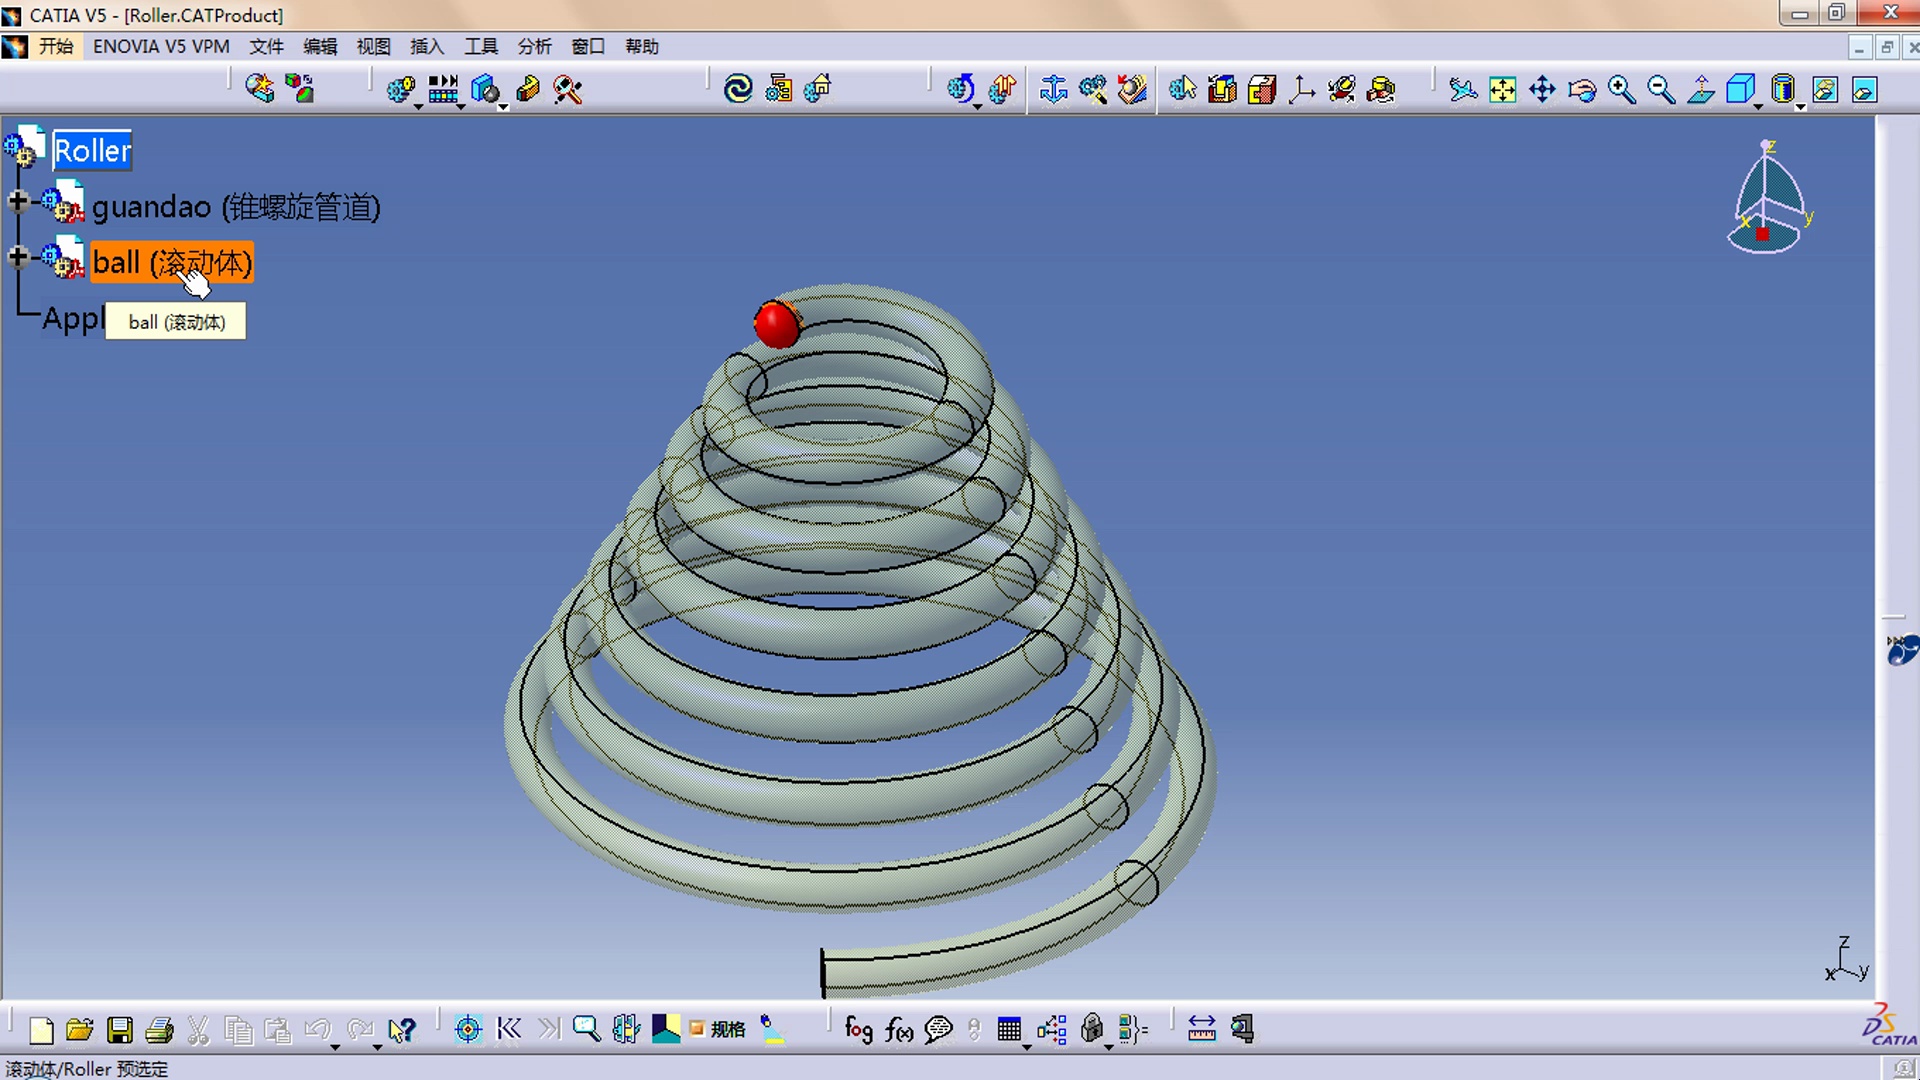Viewport: 1920px width, 1080px height.
Task: Expand the guandao tree node
Action: pyautogui.click(x=17, y=202)
